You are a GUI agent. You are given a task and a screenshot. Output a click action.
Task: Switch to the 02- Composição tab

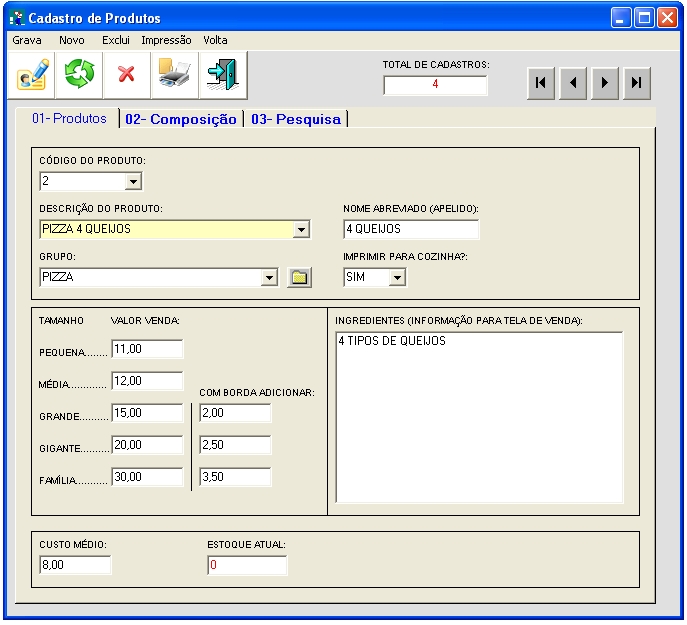point(181,119)
